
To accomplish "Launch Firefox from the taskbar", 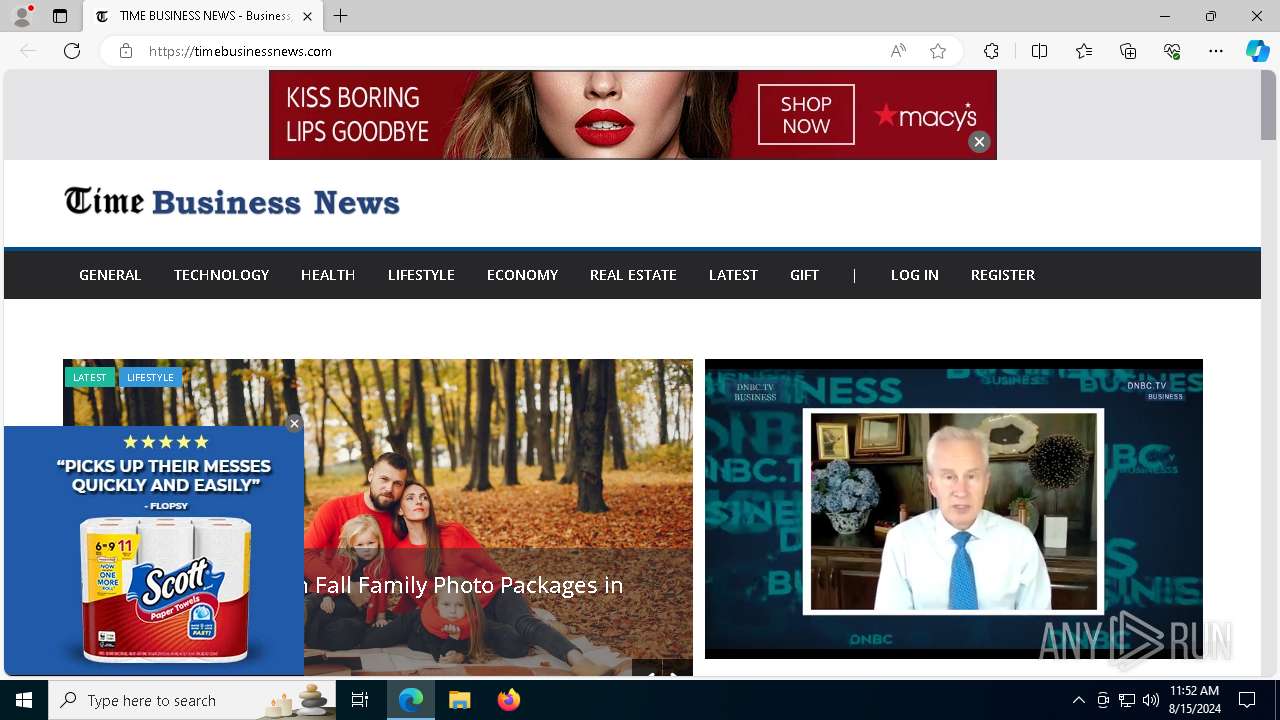I will tap(509, 700).
